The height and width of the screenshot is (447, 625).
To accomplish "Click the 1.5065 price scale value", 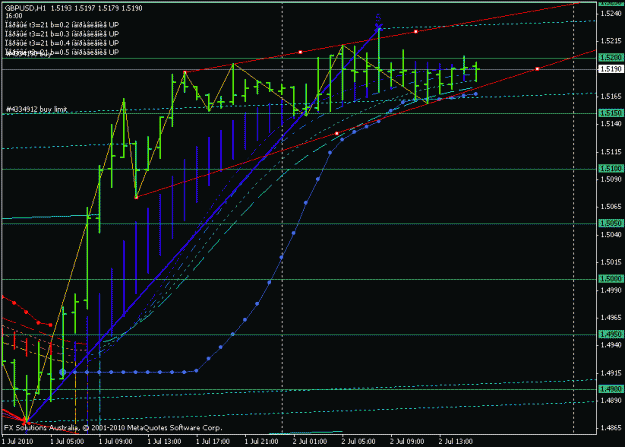I will click(x=611, y=207).
